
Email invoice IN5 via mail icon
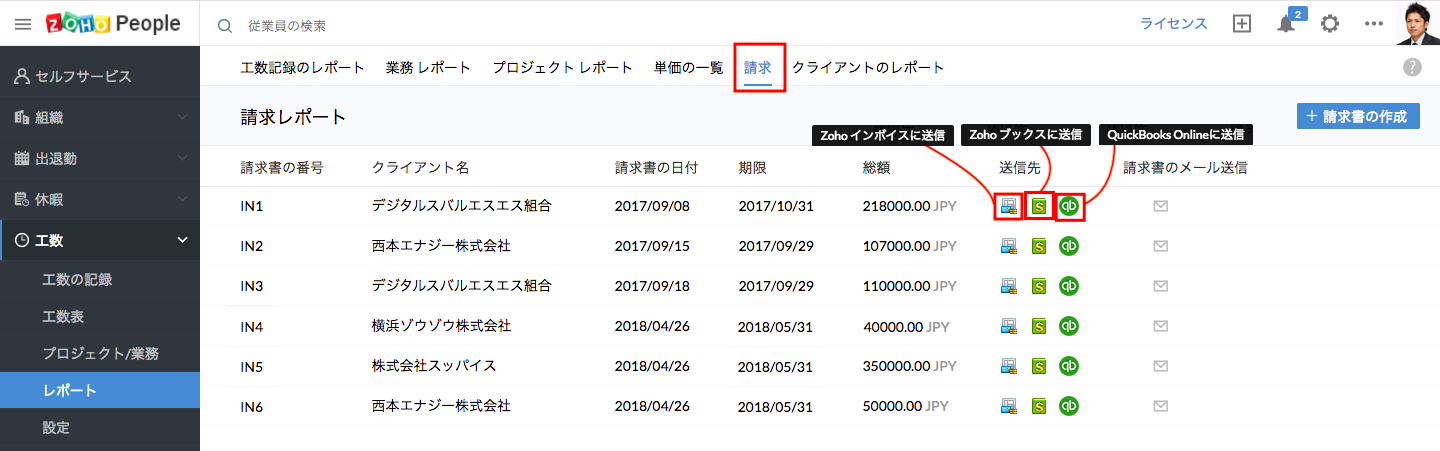click(1161, 366)
